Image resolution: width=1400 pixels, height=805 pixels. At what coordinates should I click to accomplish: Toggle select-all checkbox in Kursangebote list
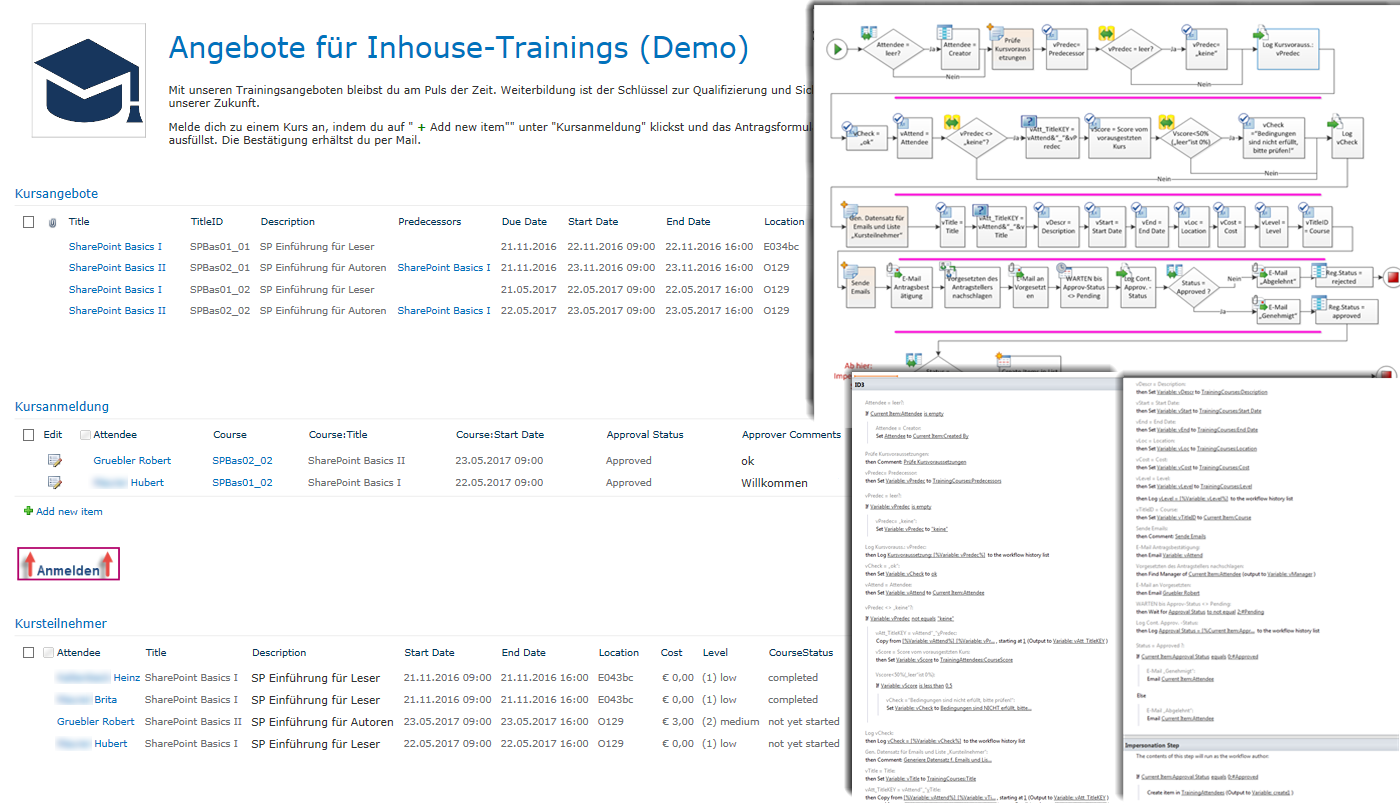coord(28,222)
